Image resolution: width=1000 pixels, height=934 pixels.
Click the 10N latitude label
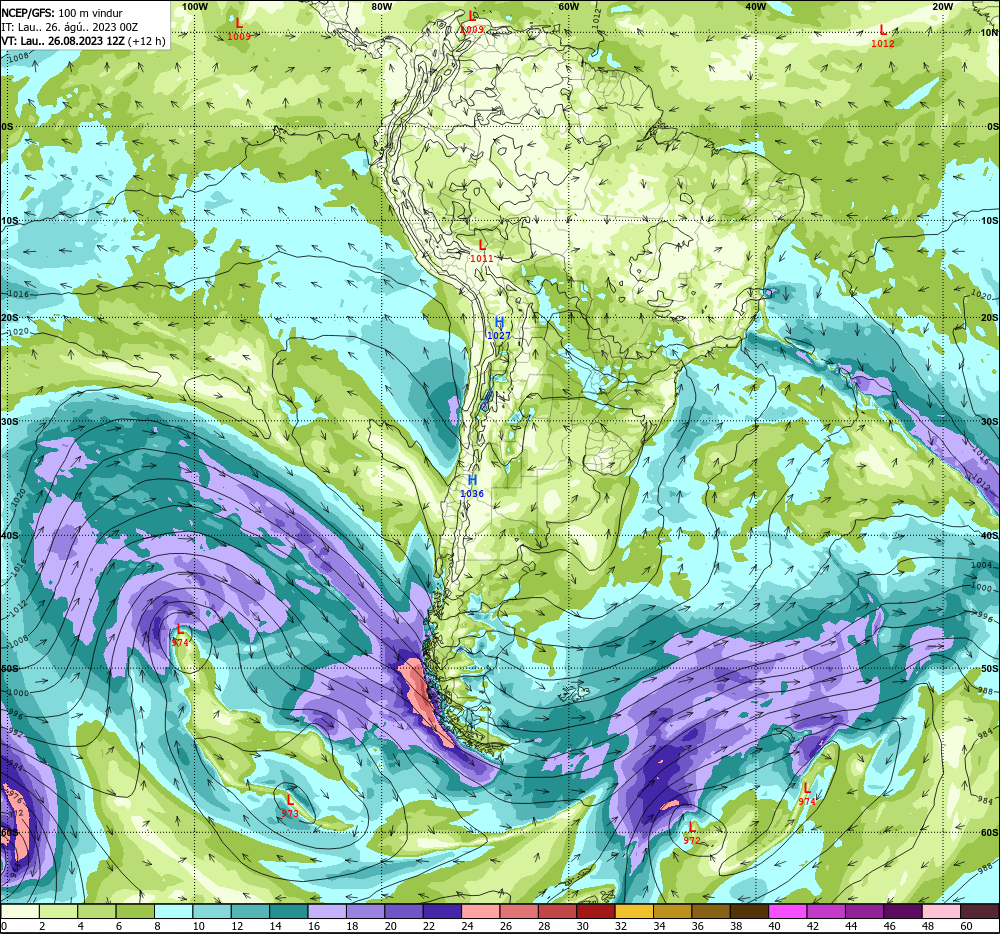(x=989, y=33)
